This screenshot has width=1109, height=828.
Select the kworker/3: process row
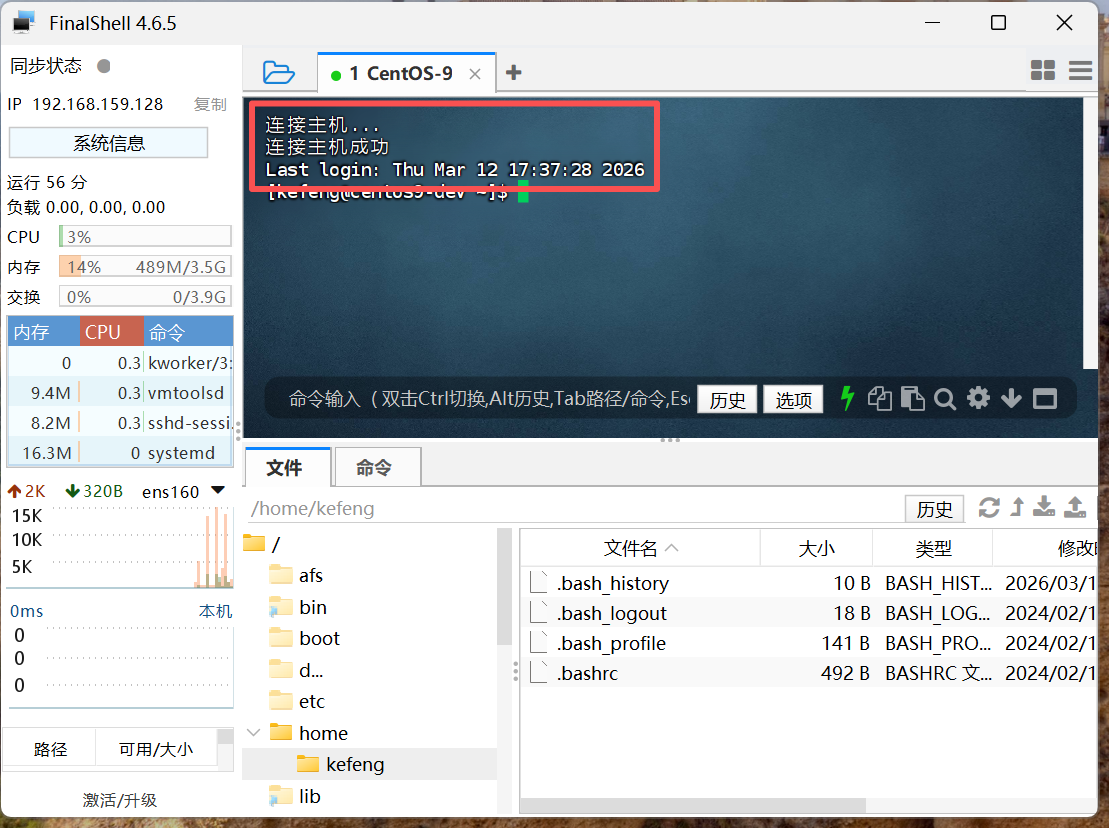click(x=120, y=363)
